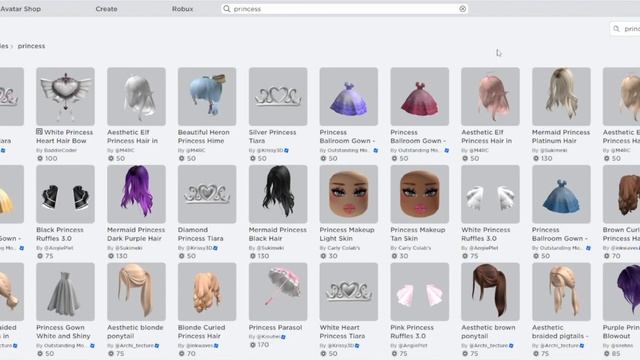Open the blue Princess Ballroom Gown thumbnail

(561, 194)
